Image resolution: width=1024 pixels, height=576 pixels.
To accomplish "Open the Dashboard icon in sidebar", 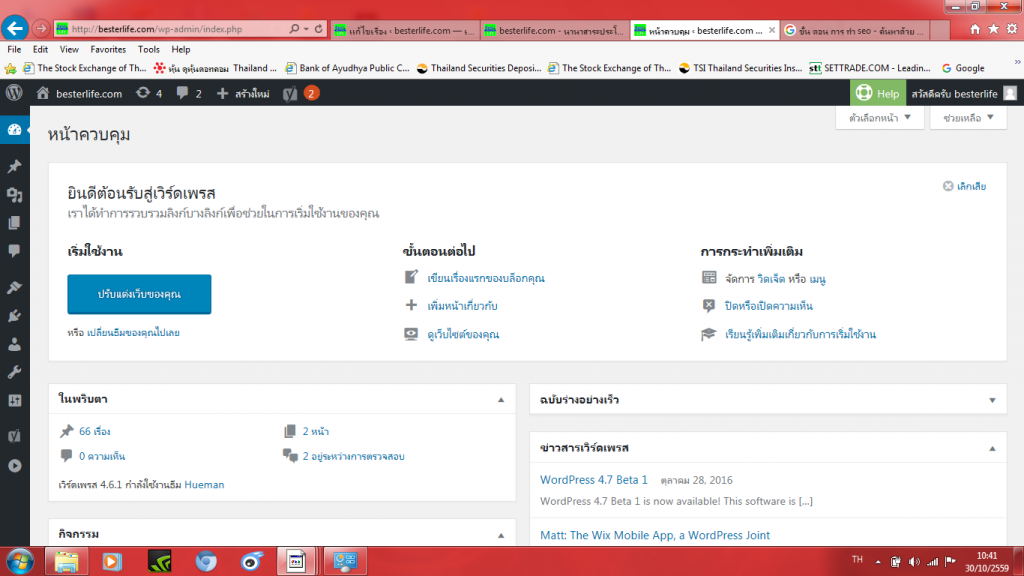I will [14, 129].
